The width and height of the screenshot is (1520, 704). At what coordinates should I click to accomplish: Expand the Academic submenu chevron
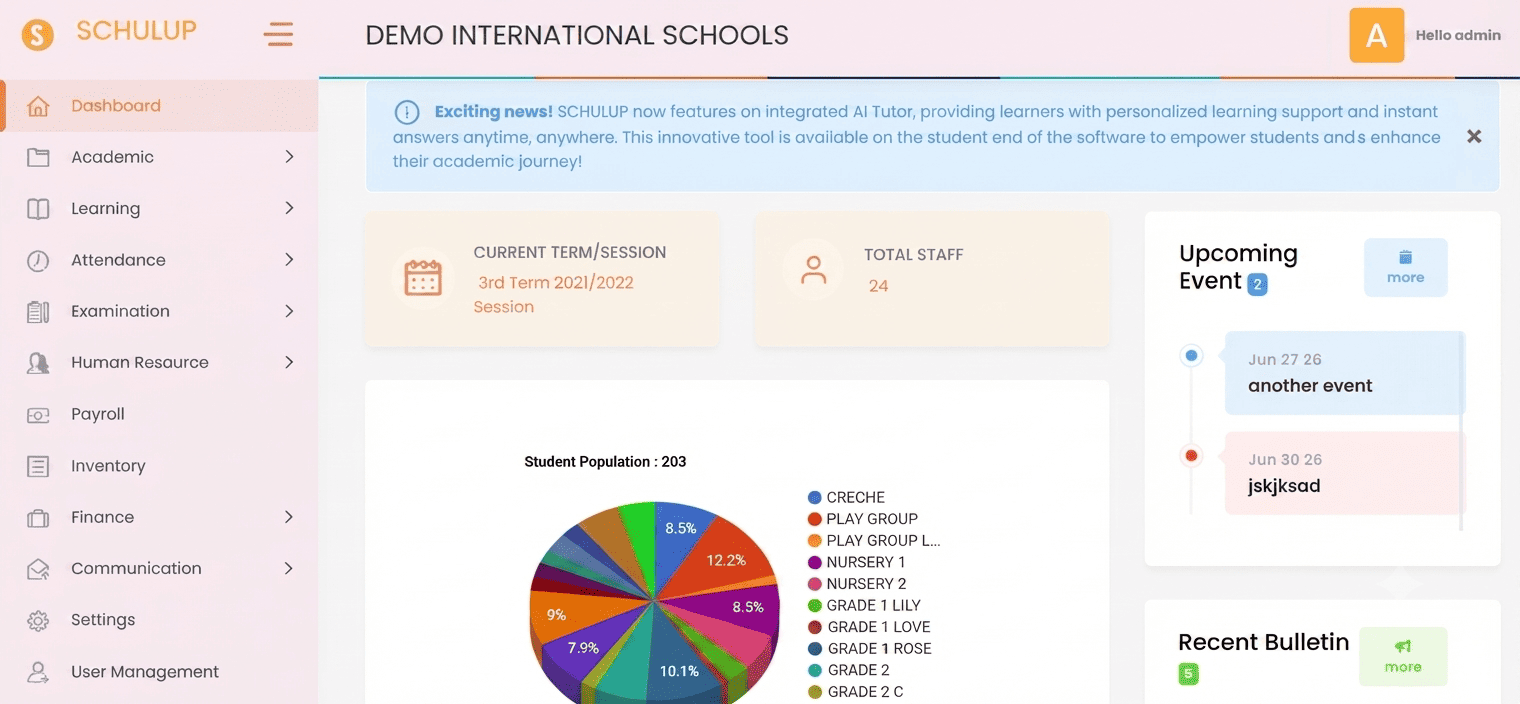pyautogui.click(x=289, y=157)
